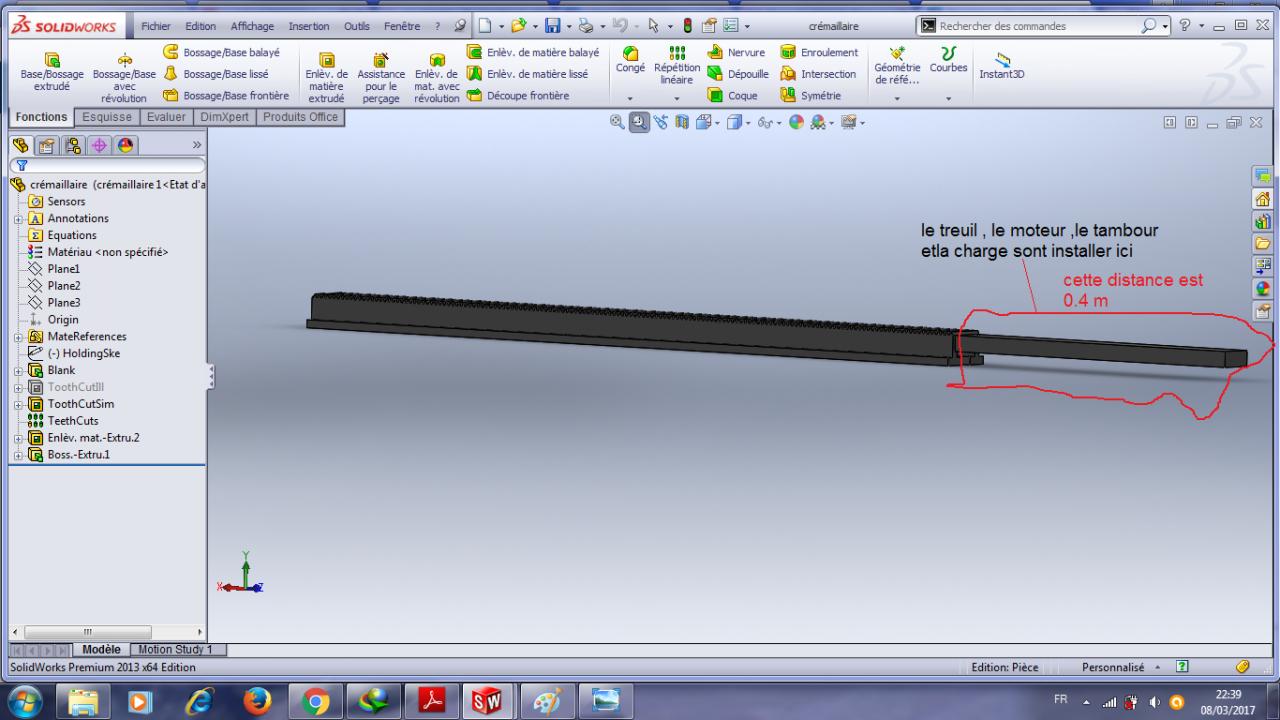Click the Print icon
Screen dimensions: 1280x720
586,26
